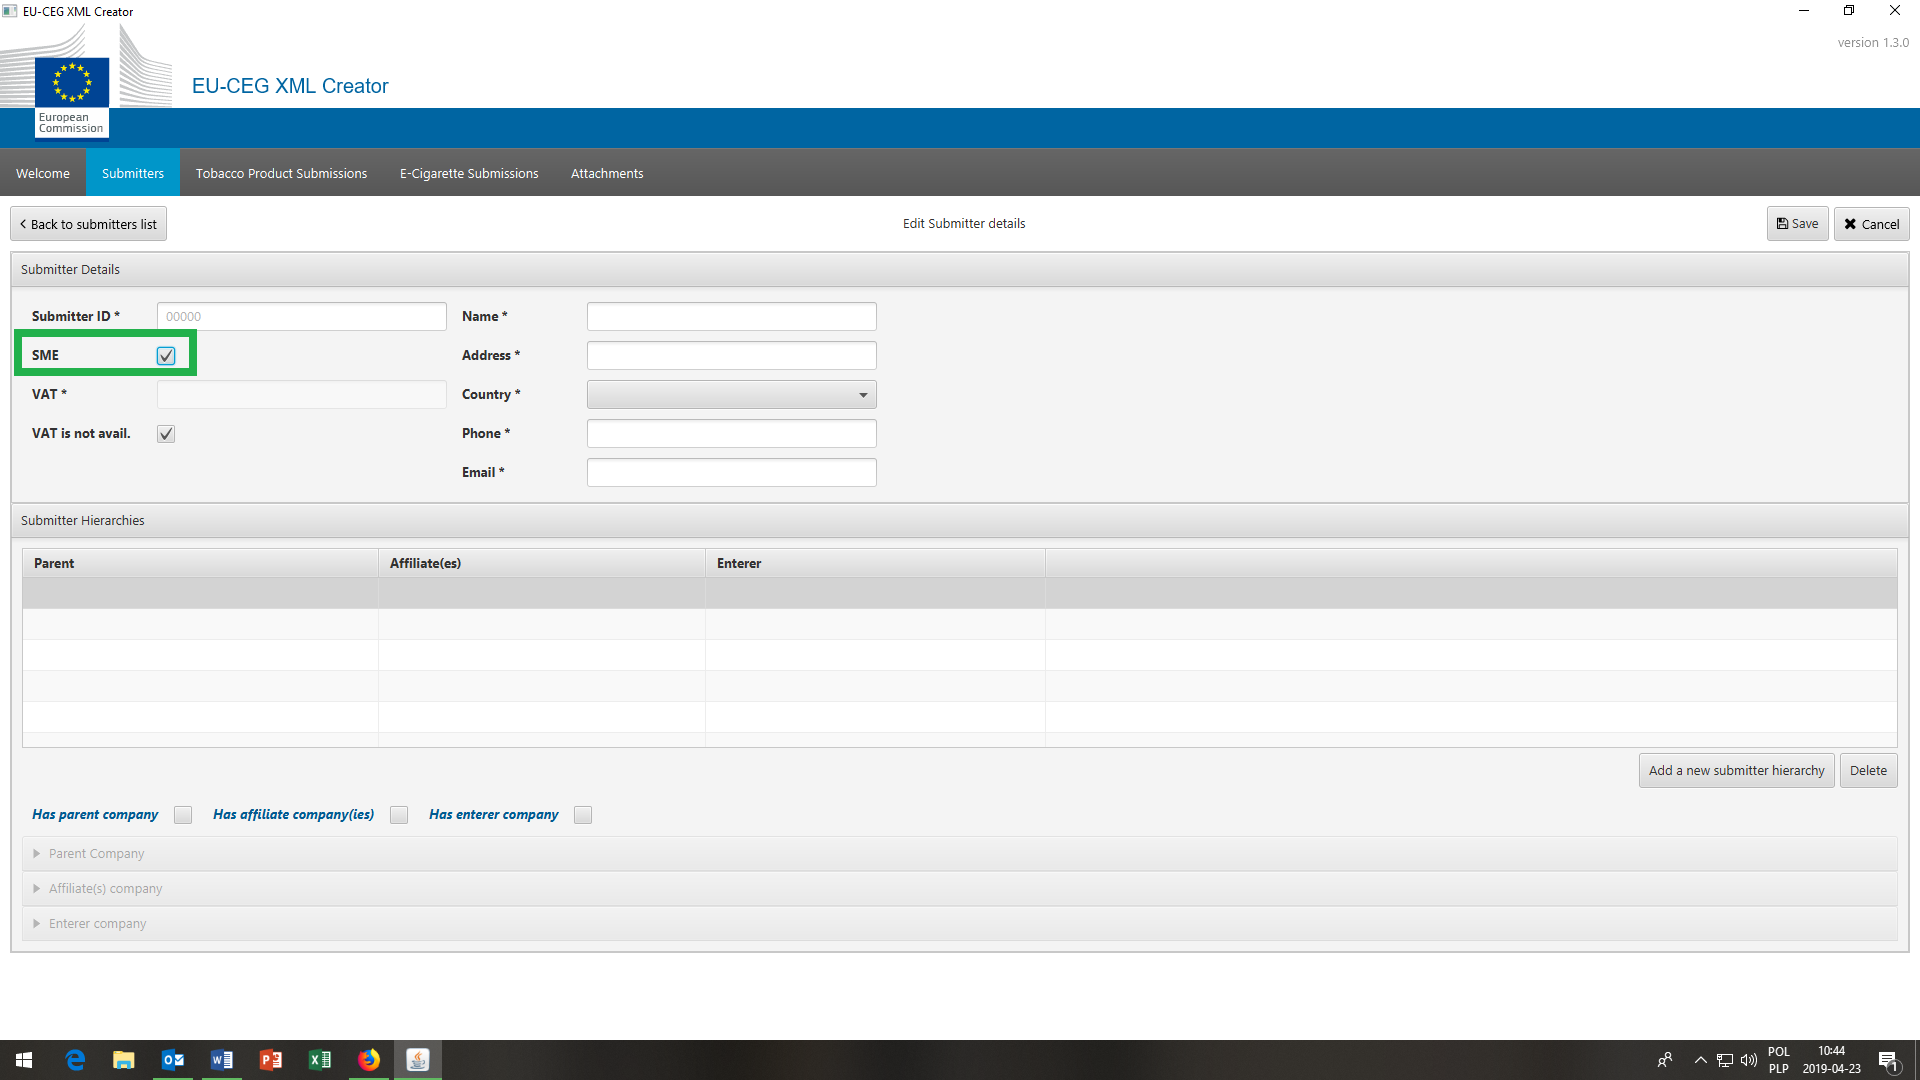Viewport: 1920px width, 1080px height.
Task: Click Add a new submitter hierarchy
Action: [1736, 771]
